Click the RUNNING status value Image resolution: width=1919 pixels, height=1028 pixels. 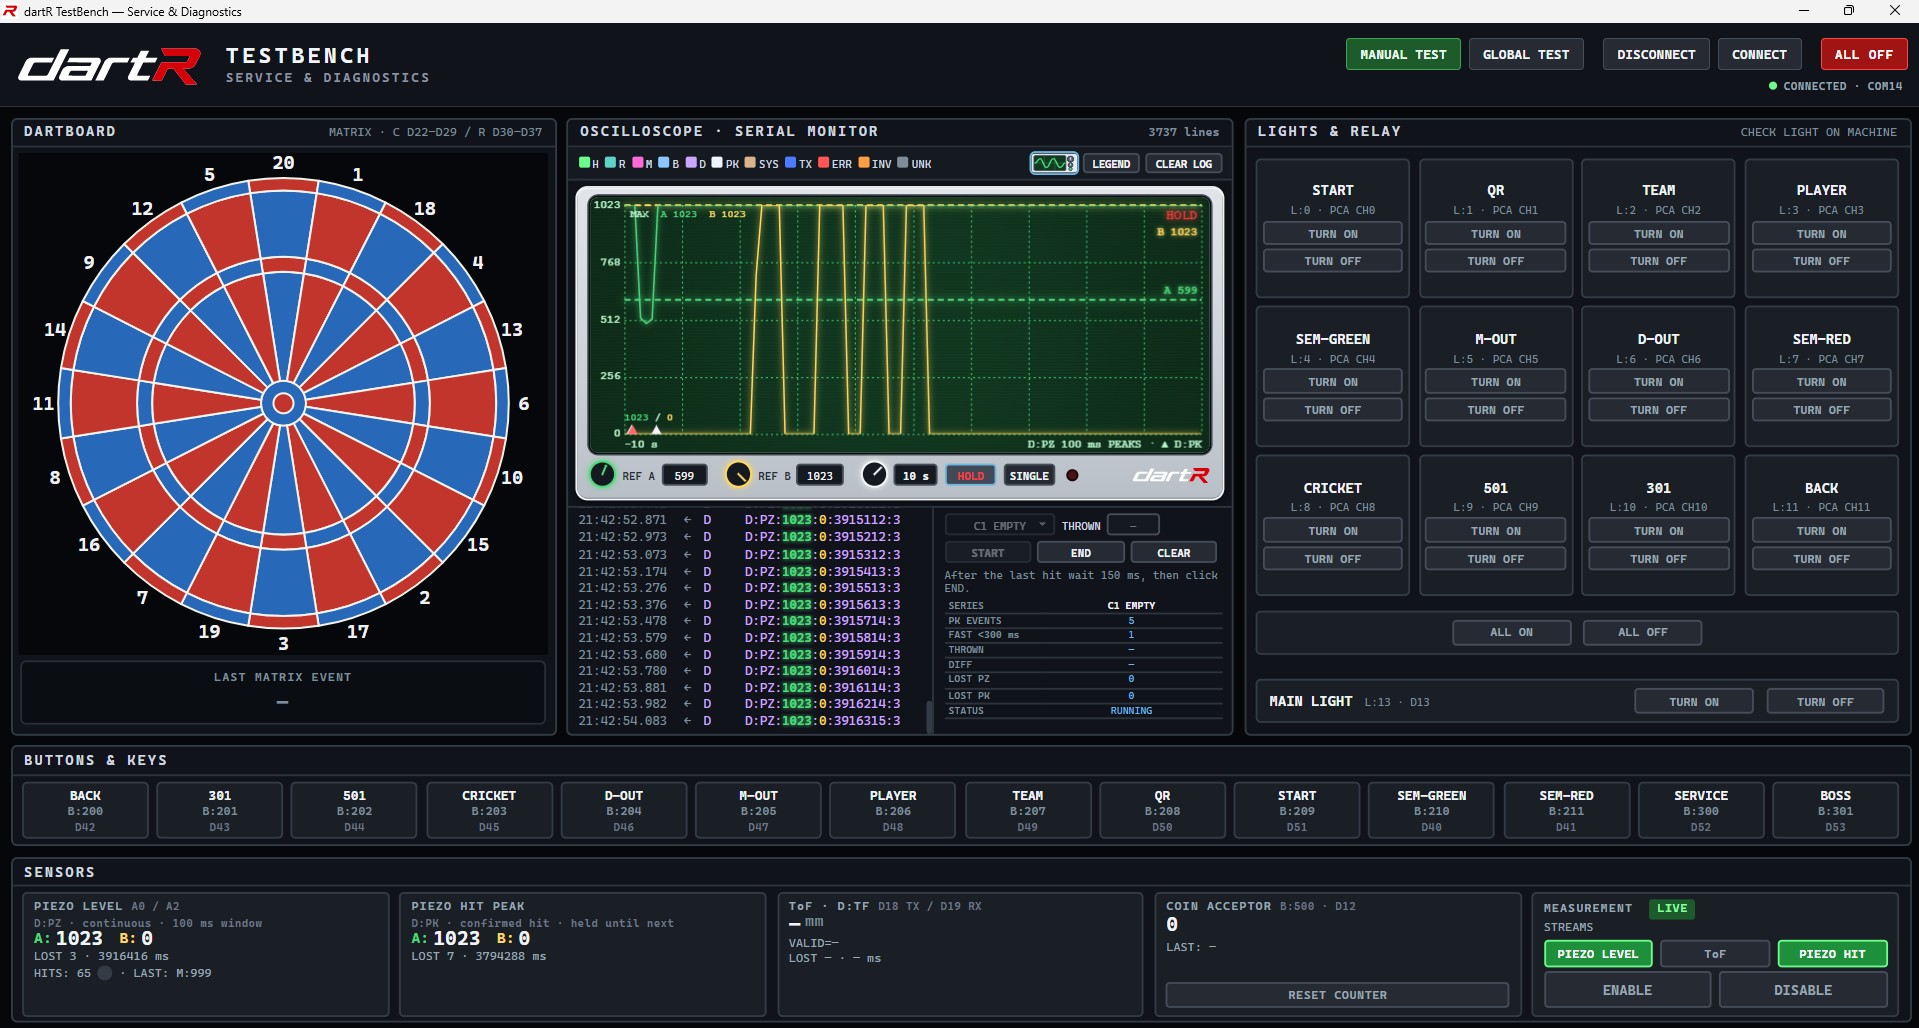(1131, 711)
